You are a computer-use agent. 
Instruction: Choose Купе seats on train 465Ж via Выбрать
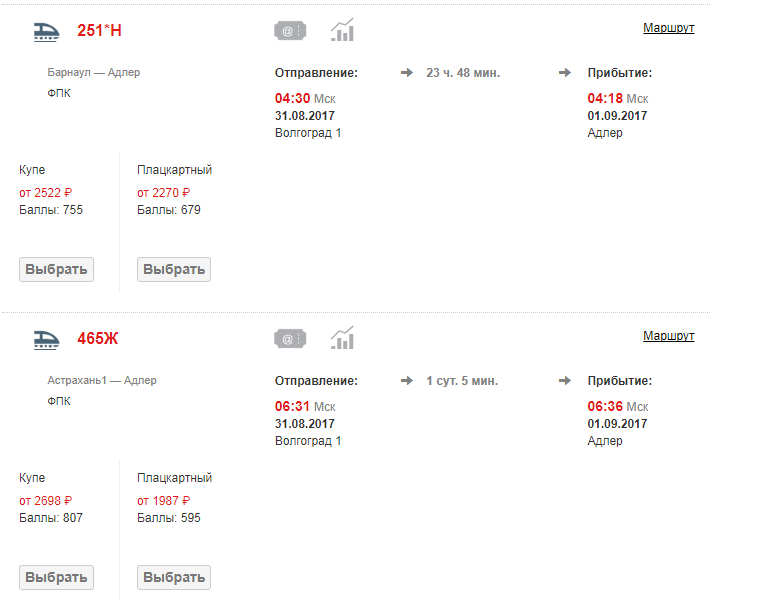[x=56, y=577]
